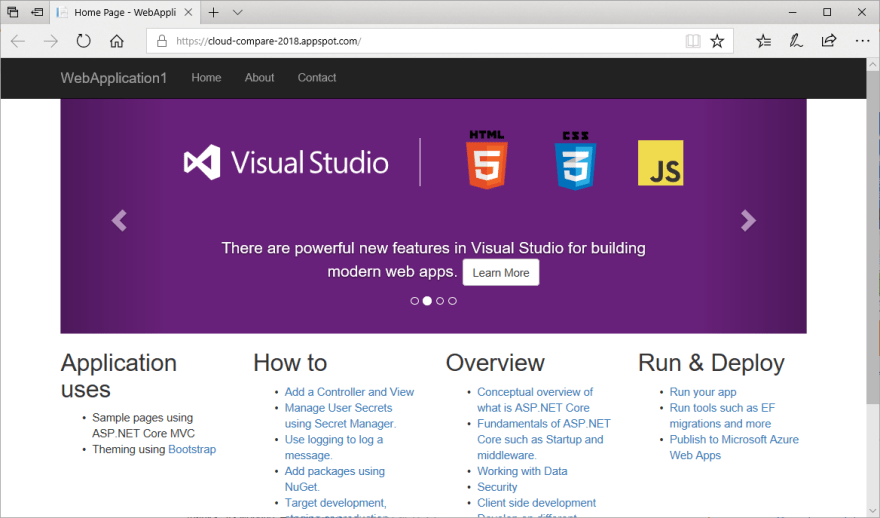Screen dimensions: 880x518
Task: Select the second carousel indicator dot
Action: (x=427, y=301)
